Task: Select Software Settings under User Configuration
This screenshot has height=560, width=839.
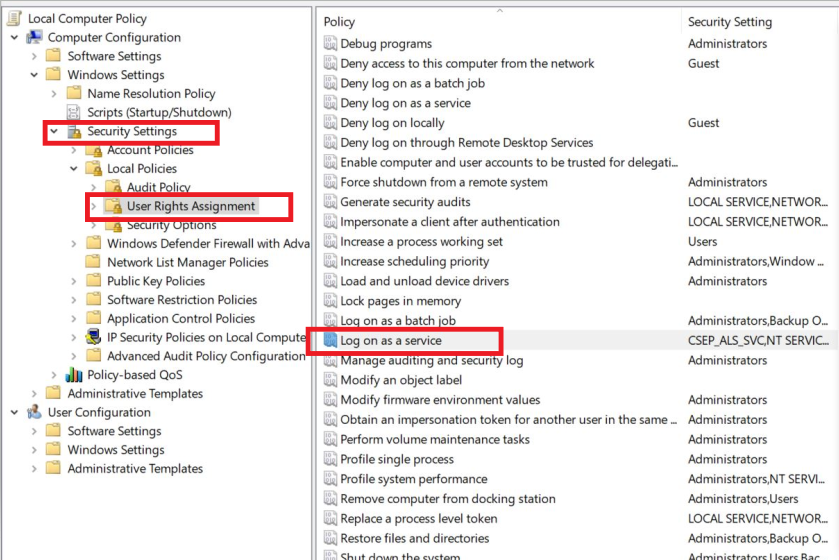Action: pyautogui.click(x=114, y=431)
